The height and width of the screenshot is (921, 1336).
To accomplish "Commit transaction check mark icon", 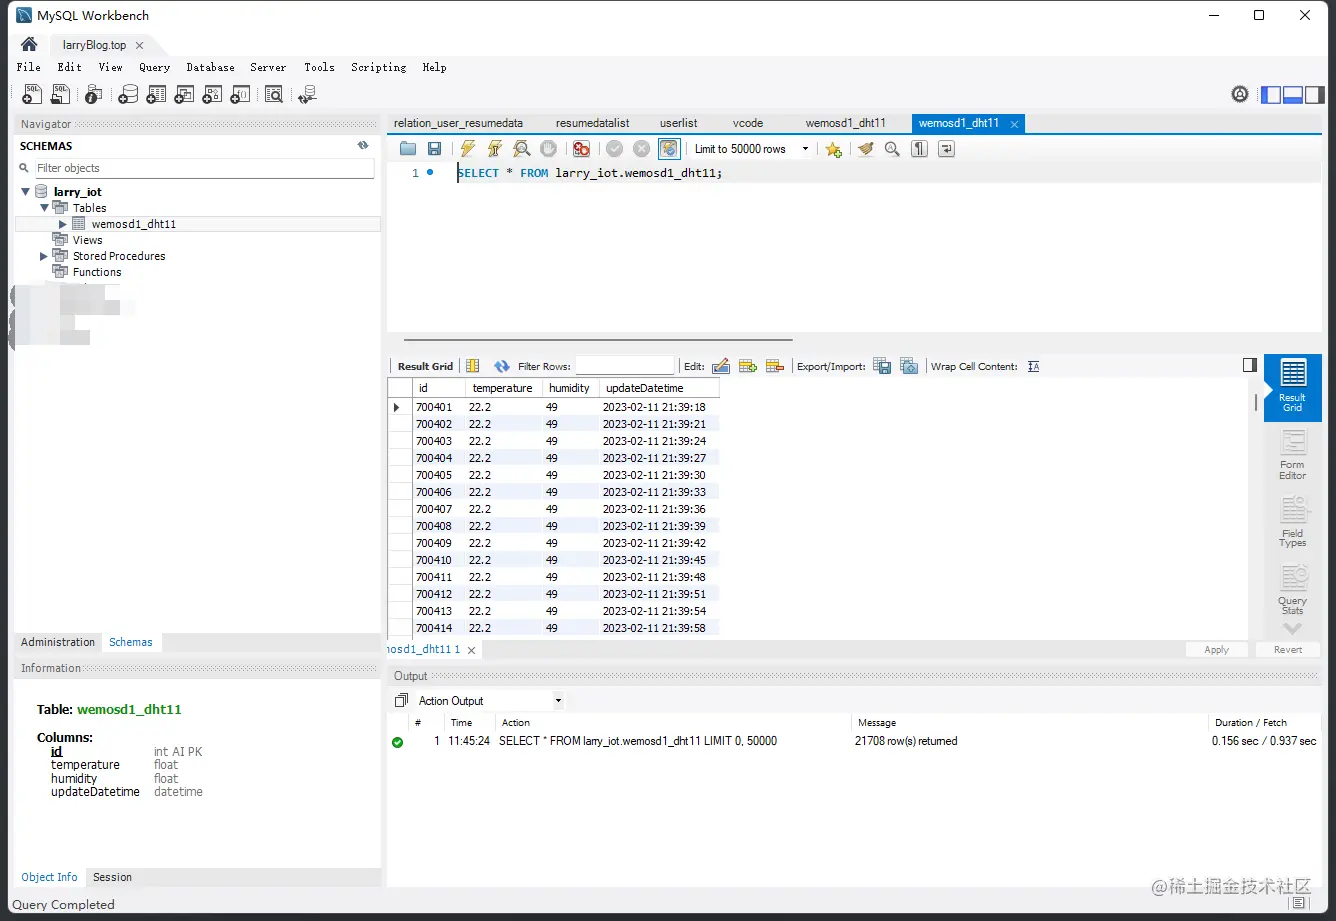I will (614, 149).
